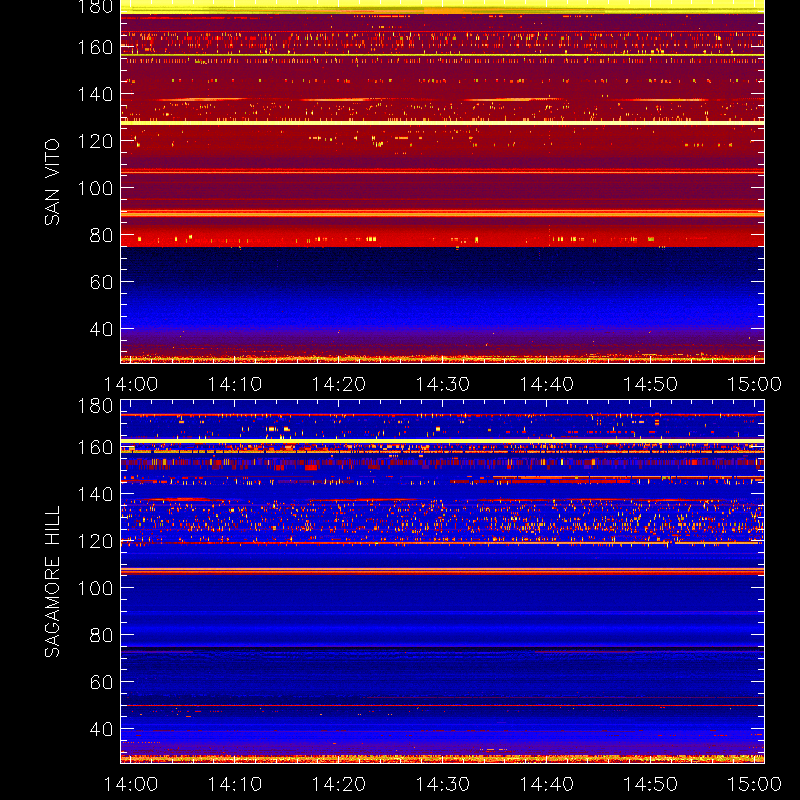The height and width of the screenshot is (800, 800).
Task: Select the Sagamore Hill spectrogram plot area
Action: click(442, 581)
